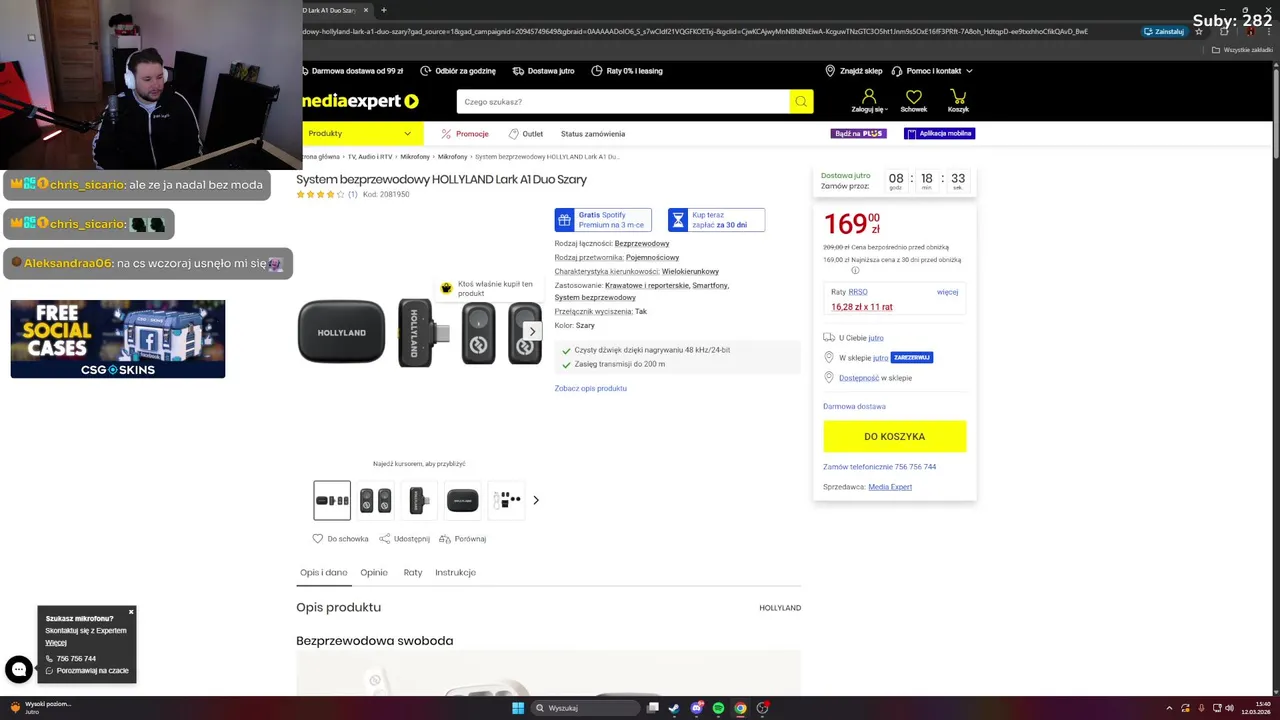This screenshot has width=1280, height=720.
Task: Open Steam from the taskbar
Action: click(x=674, y=708)
